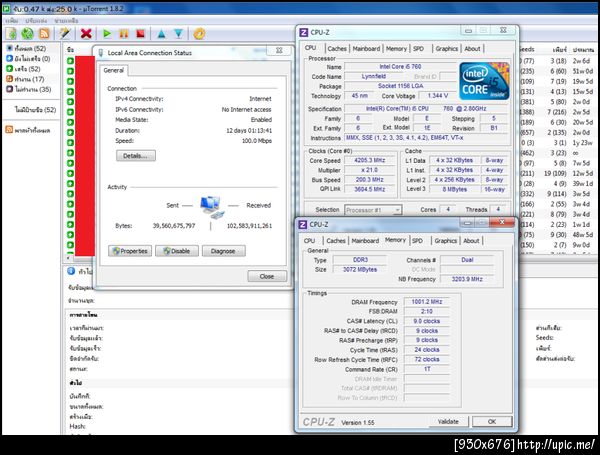Click Diagnose in Local Area Connection Status
Viewport: 600px width, 455px height.
pos(223,251)
